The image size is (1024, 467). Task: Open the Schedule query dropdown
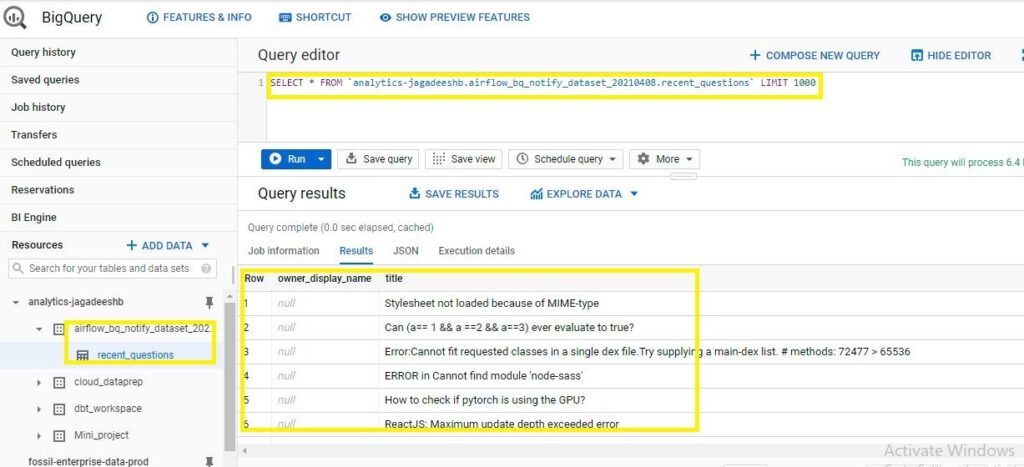[x=566, y=159]
